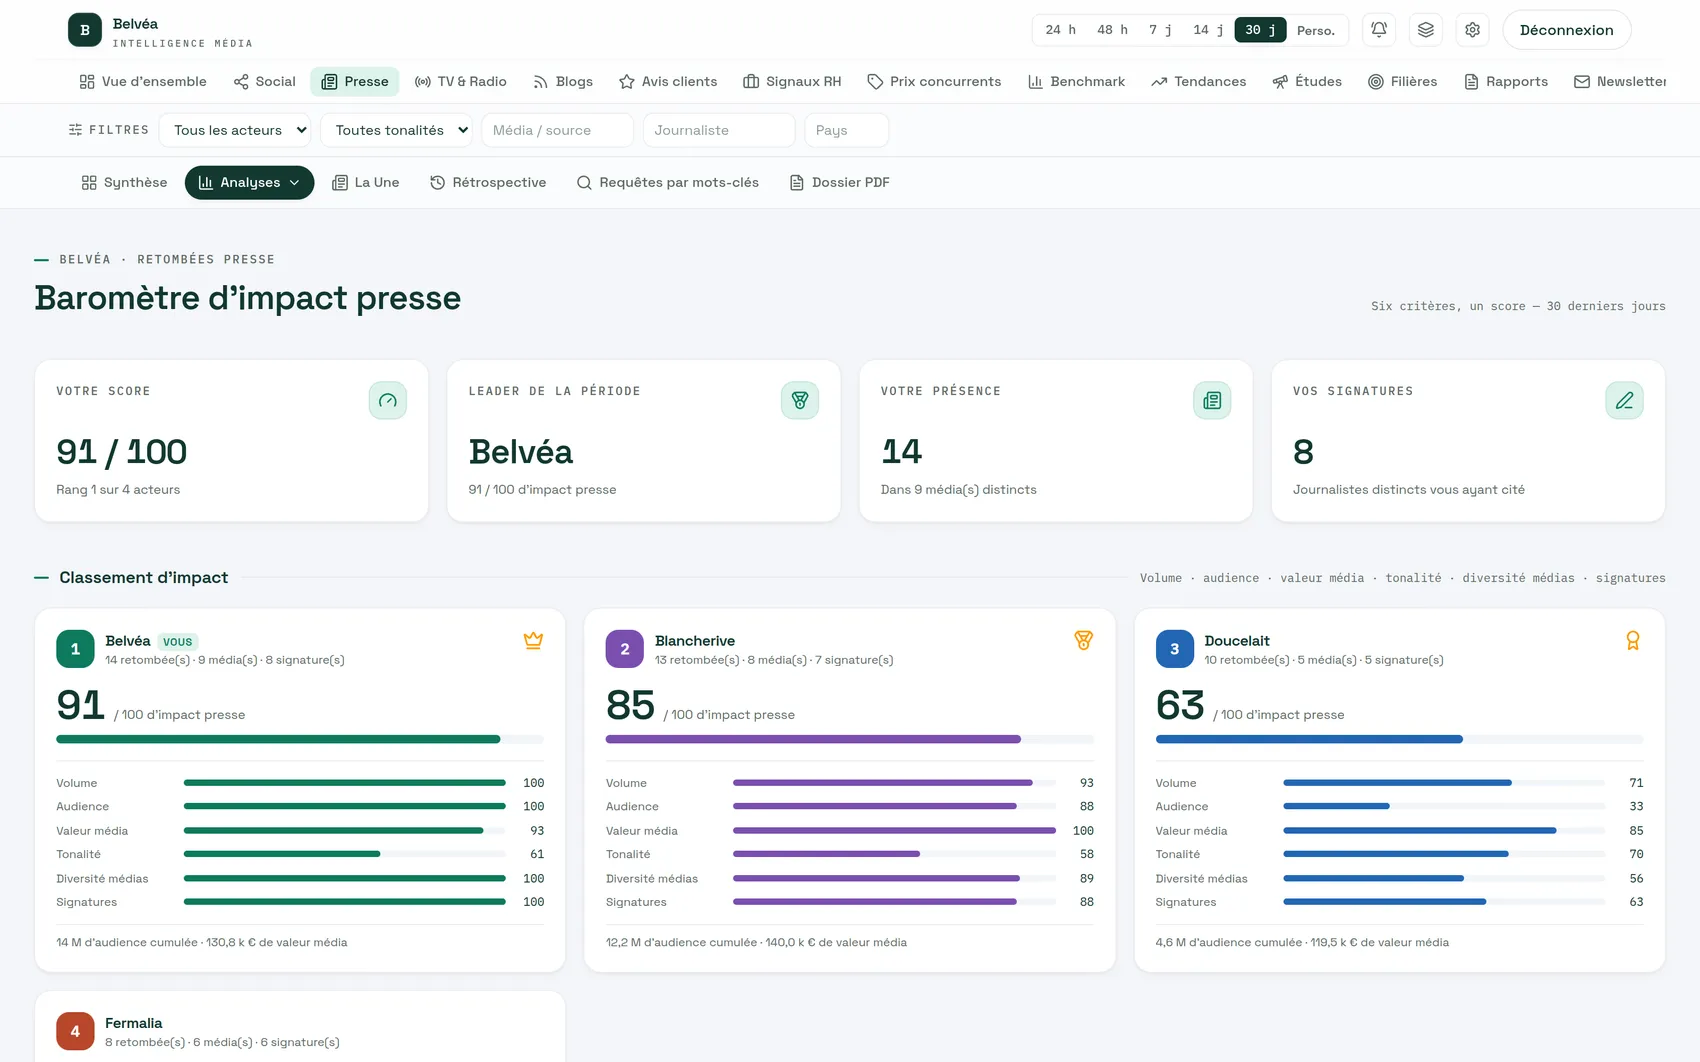
Task: Open Études section
Action: coord(1307,82)
